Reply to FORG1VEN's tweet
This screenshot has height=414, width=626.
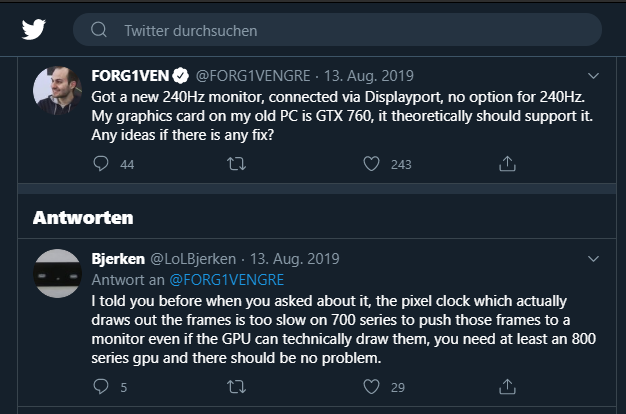[100, 163]
